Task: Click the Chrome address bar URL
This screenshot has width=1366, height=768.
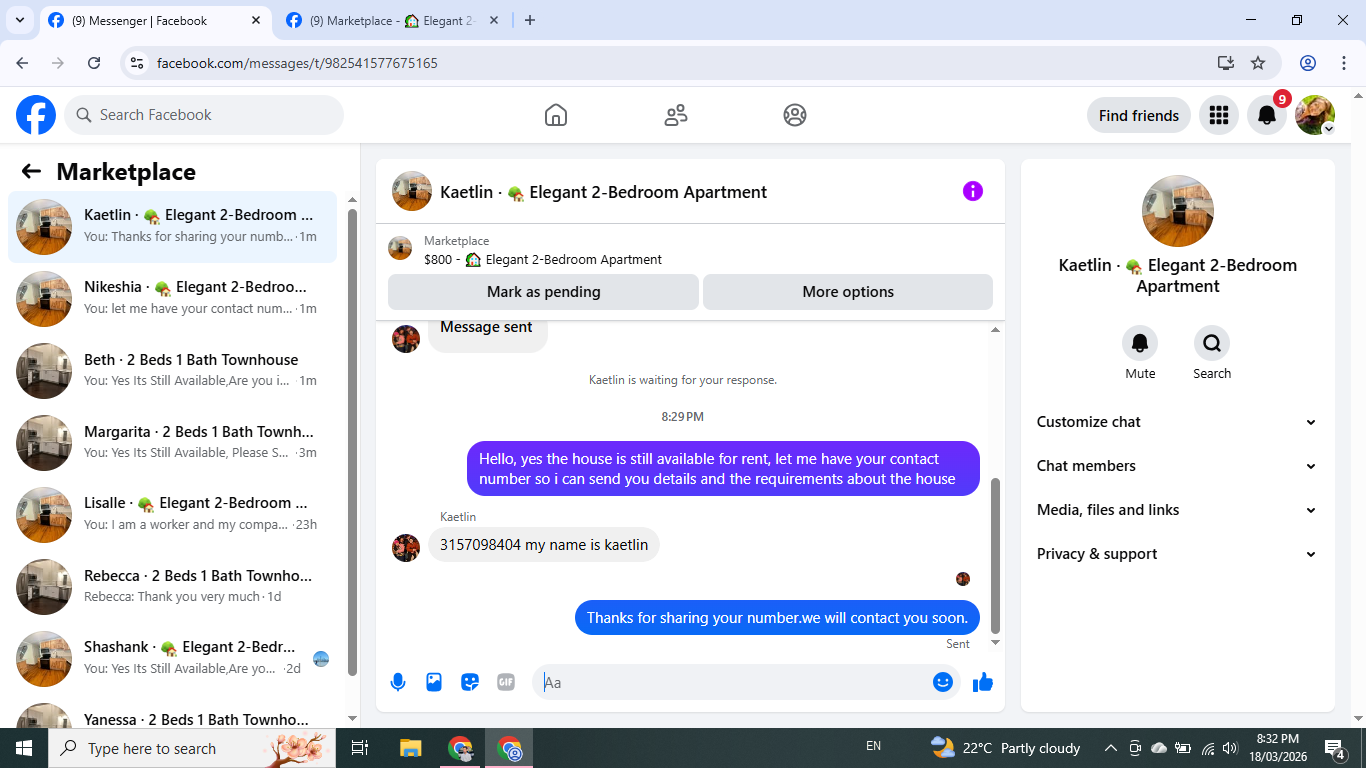Action: 297,63
